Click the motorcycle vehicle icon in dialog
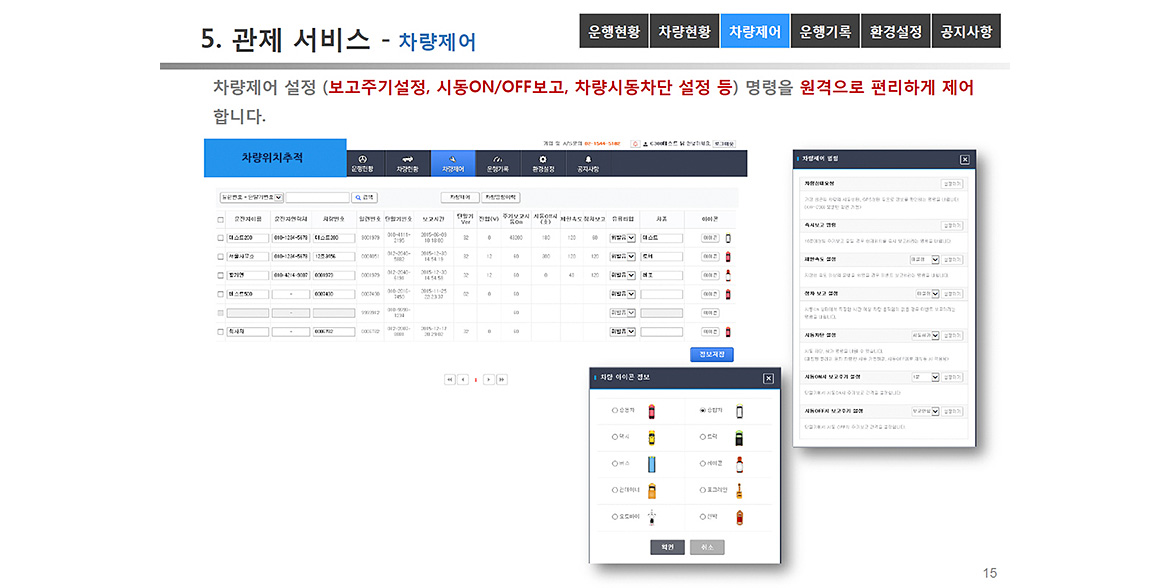The width and height of the screenshot is (1170, 588). 651,517
